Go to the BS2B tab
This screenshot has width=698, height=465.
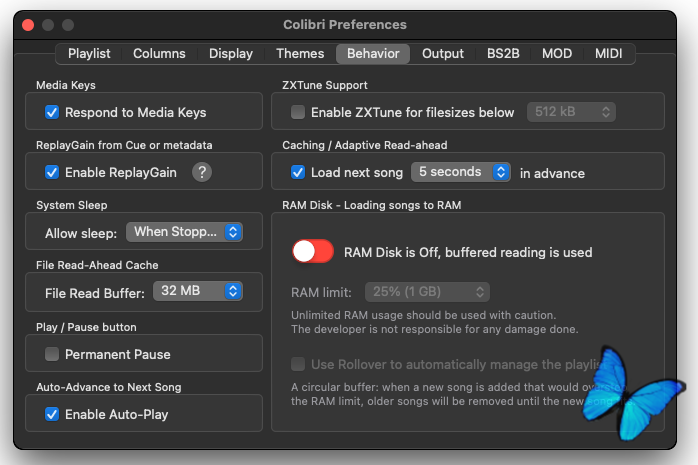tap(504, 53)
